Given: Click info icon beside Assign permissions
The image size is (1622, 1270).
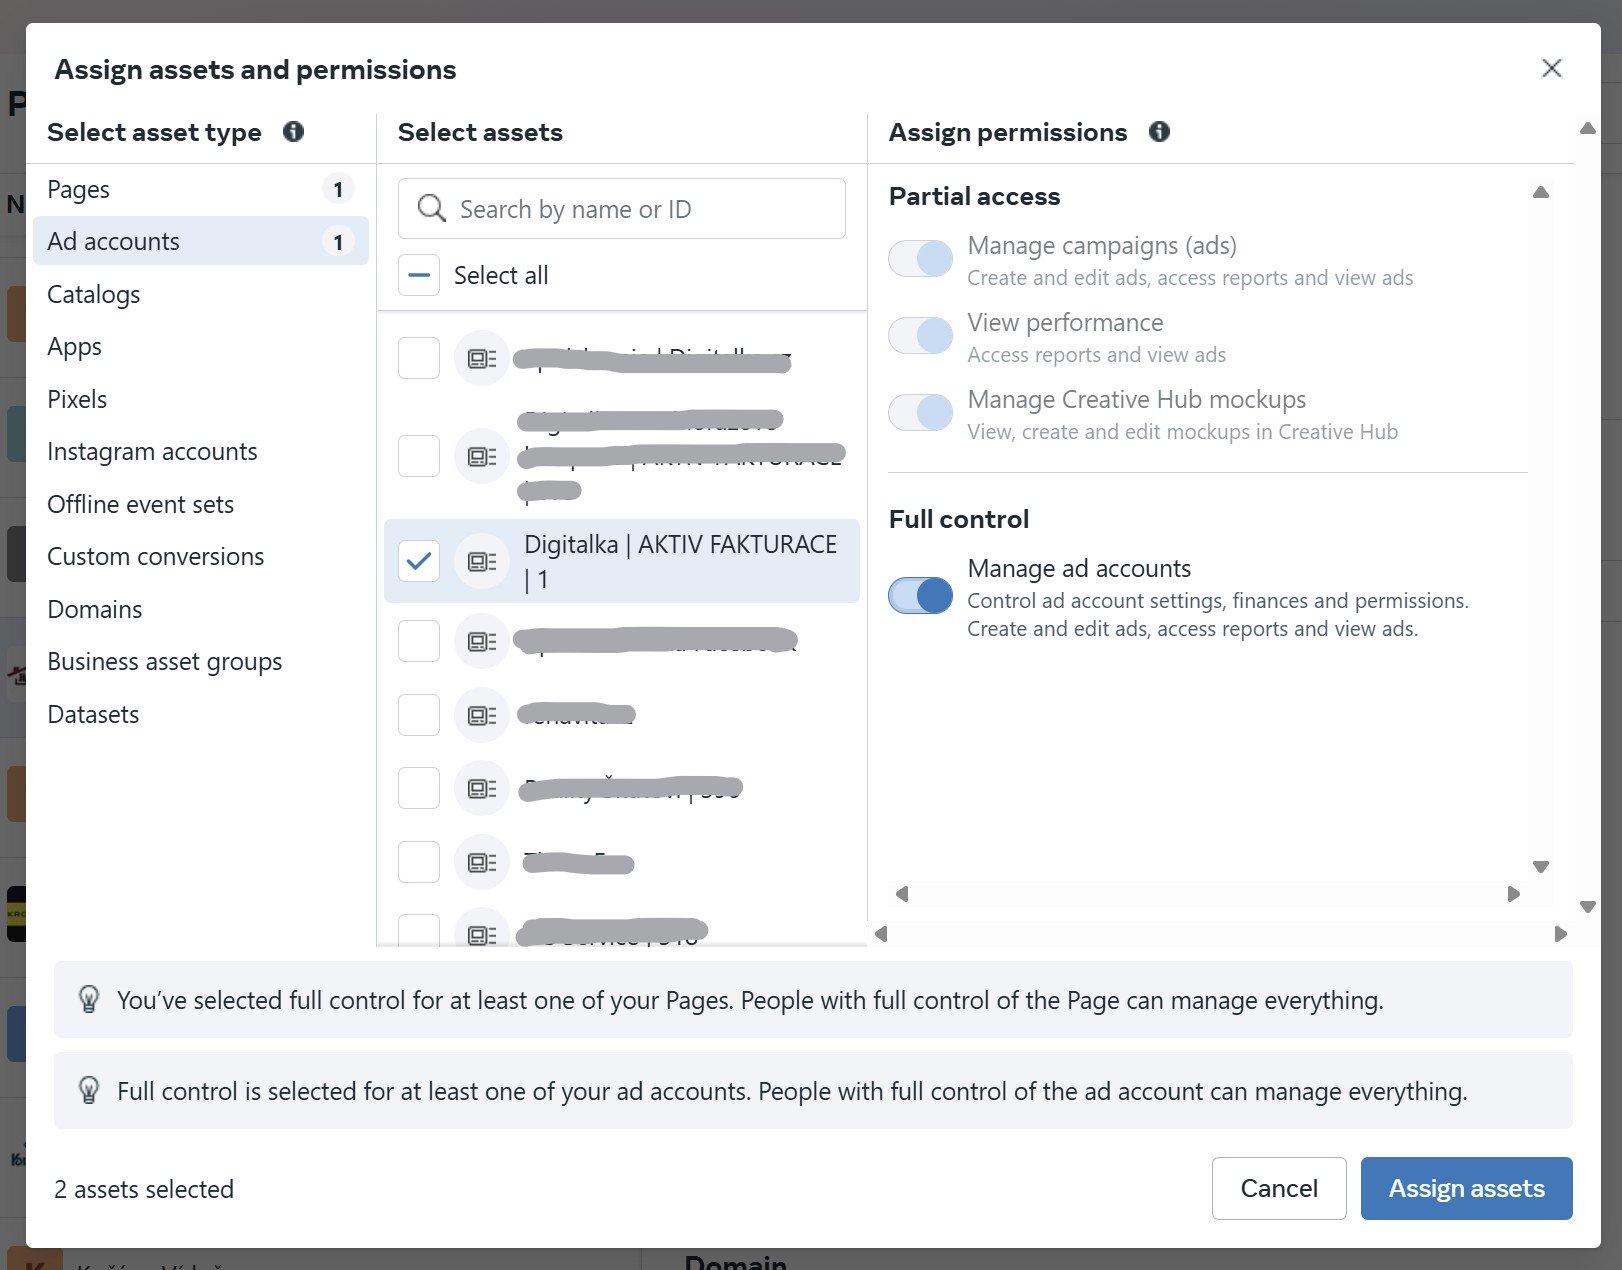Looking at the screenshot, I should tap(1159, 132).
